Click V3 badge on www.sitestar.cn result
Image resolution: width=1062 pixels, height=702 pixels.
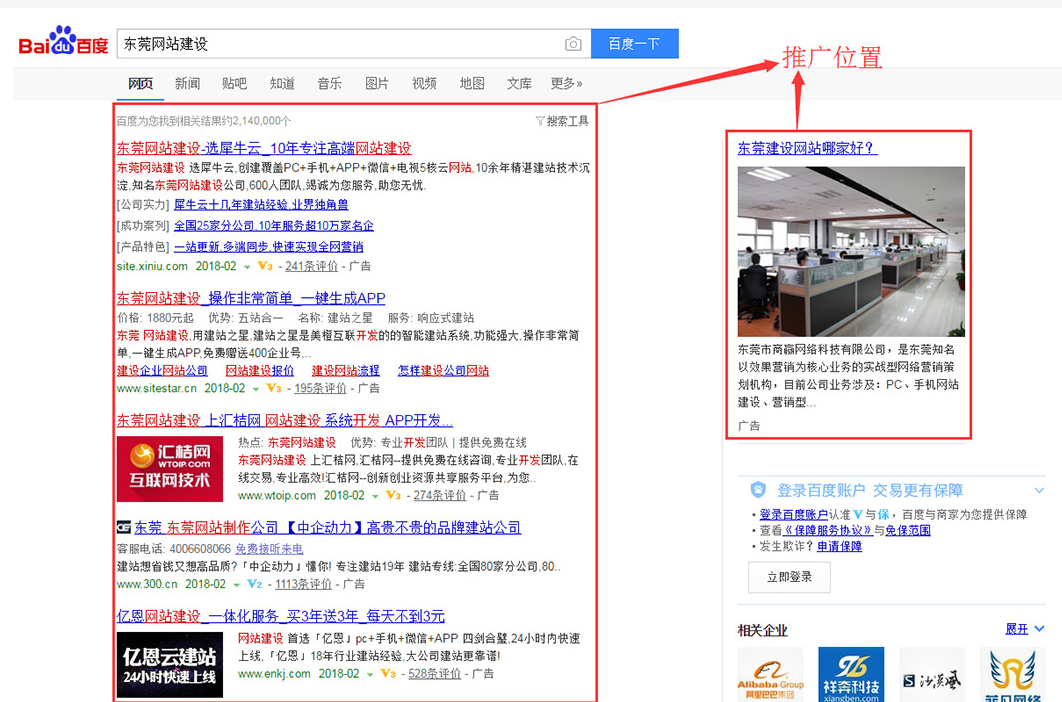[274, 388]
